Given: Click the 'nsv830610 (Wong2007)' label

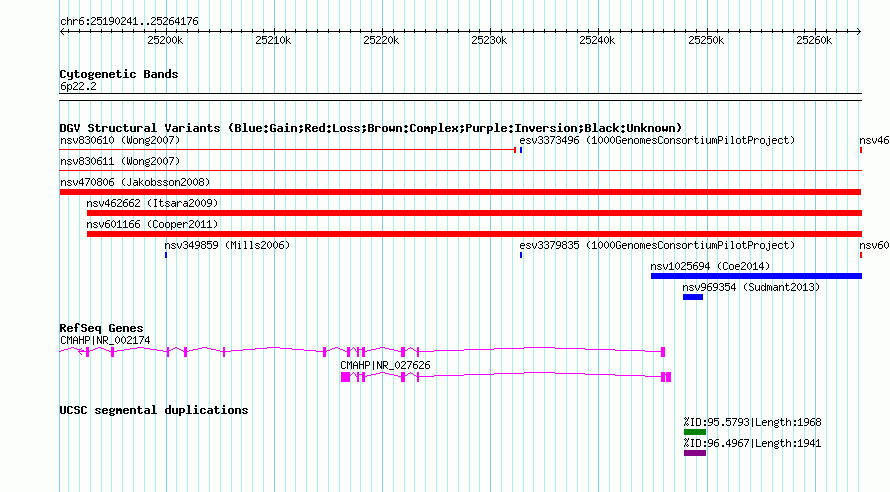Looking at the screenshot, I should [x=120, y=141].
